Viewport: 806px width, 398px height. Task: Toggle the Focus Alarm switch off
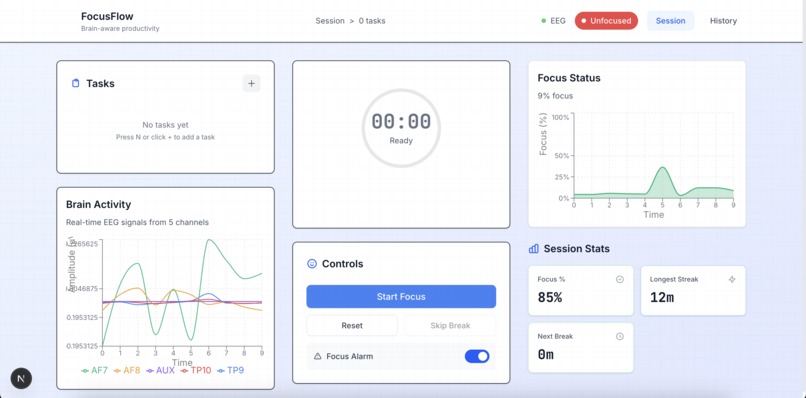tap(477, 356)
